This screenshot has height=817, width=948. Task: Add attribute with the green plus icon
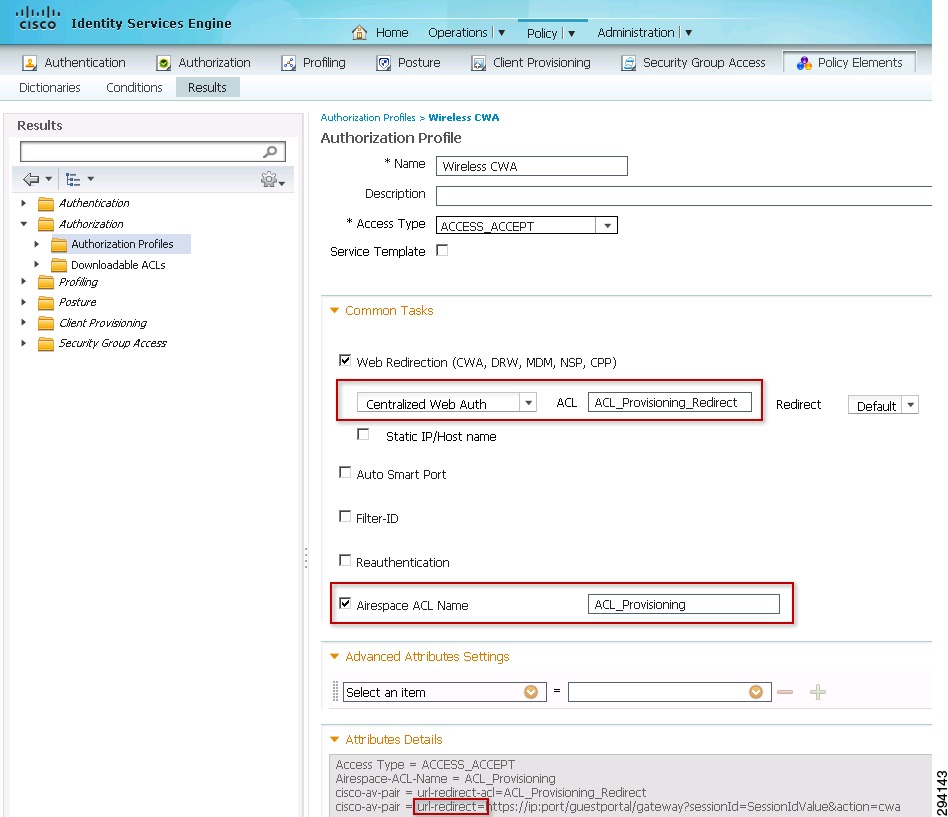[818, 692]
